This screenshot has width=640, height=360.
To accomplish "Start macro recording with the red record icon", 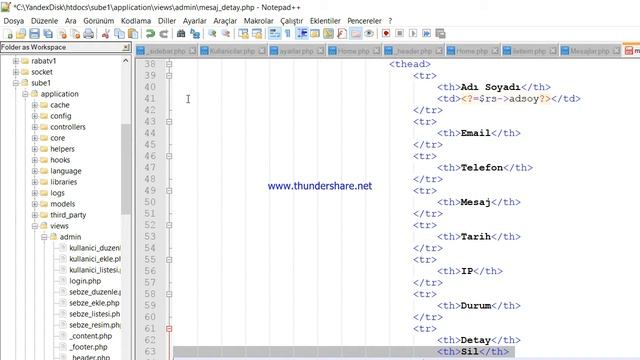I will click(386, 34).
